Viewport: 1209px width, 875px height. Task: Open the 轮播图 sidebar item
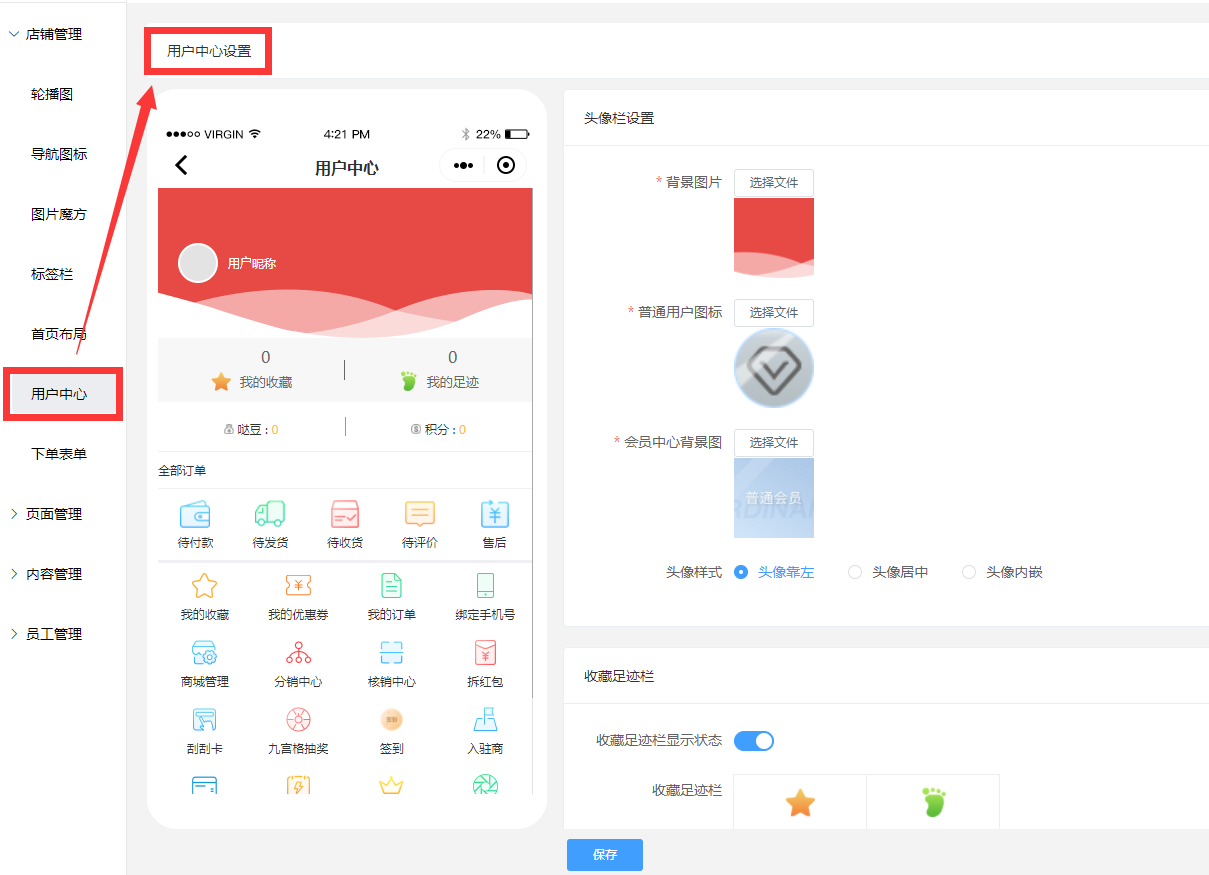coord(52,94)
